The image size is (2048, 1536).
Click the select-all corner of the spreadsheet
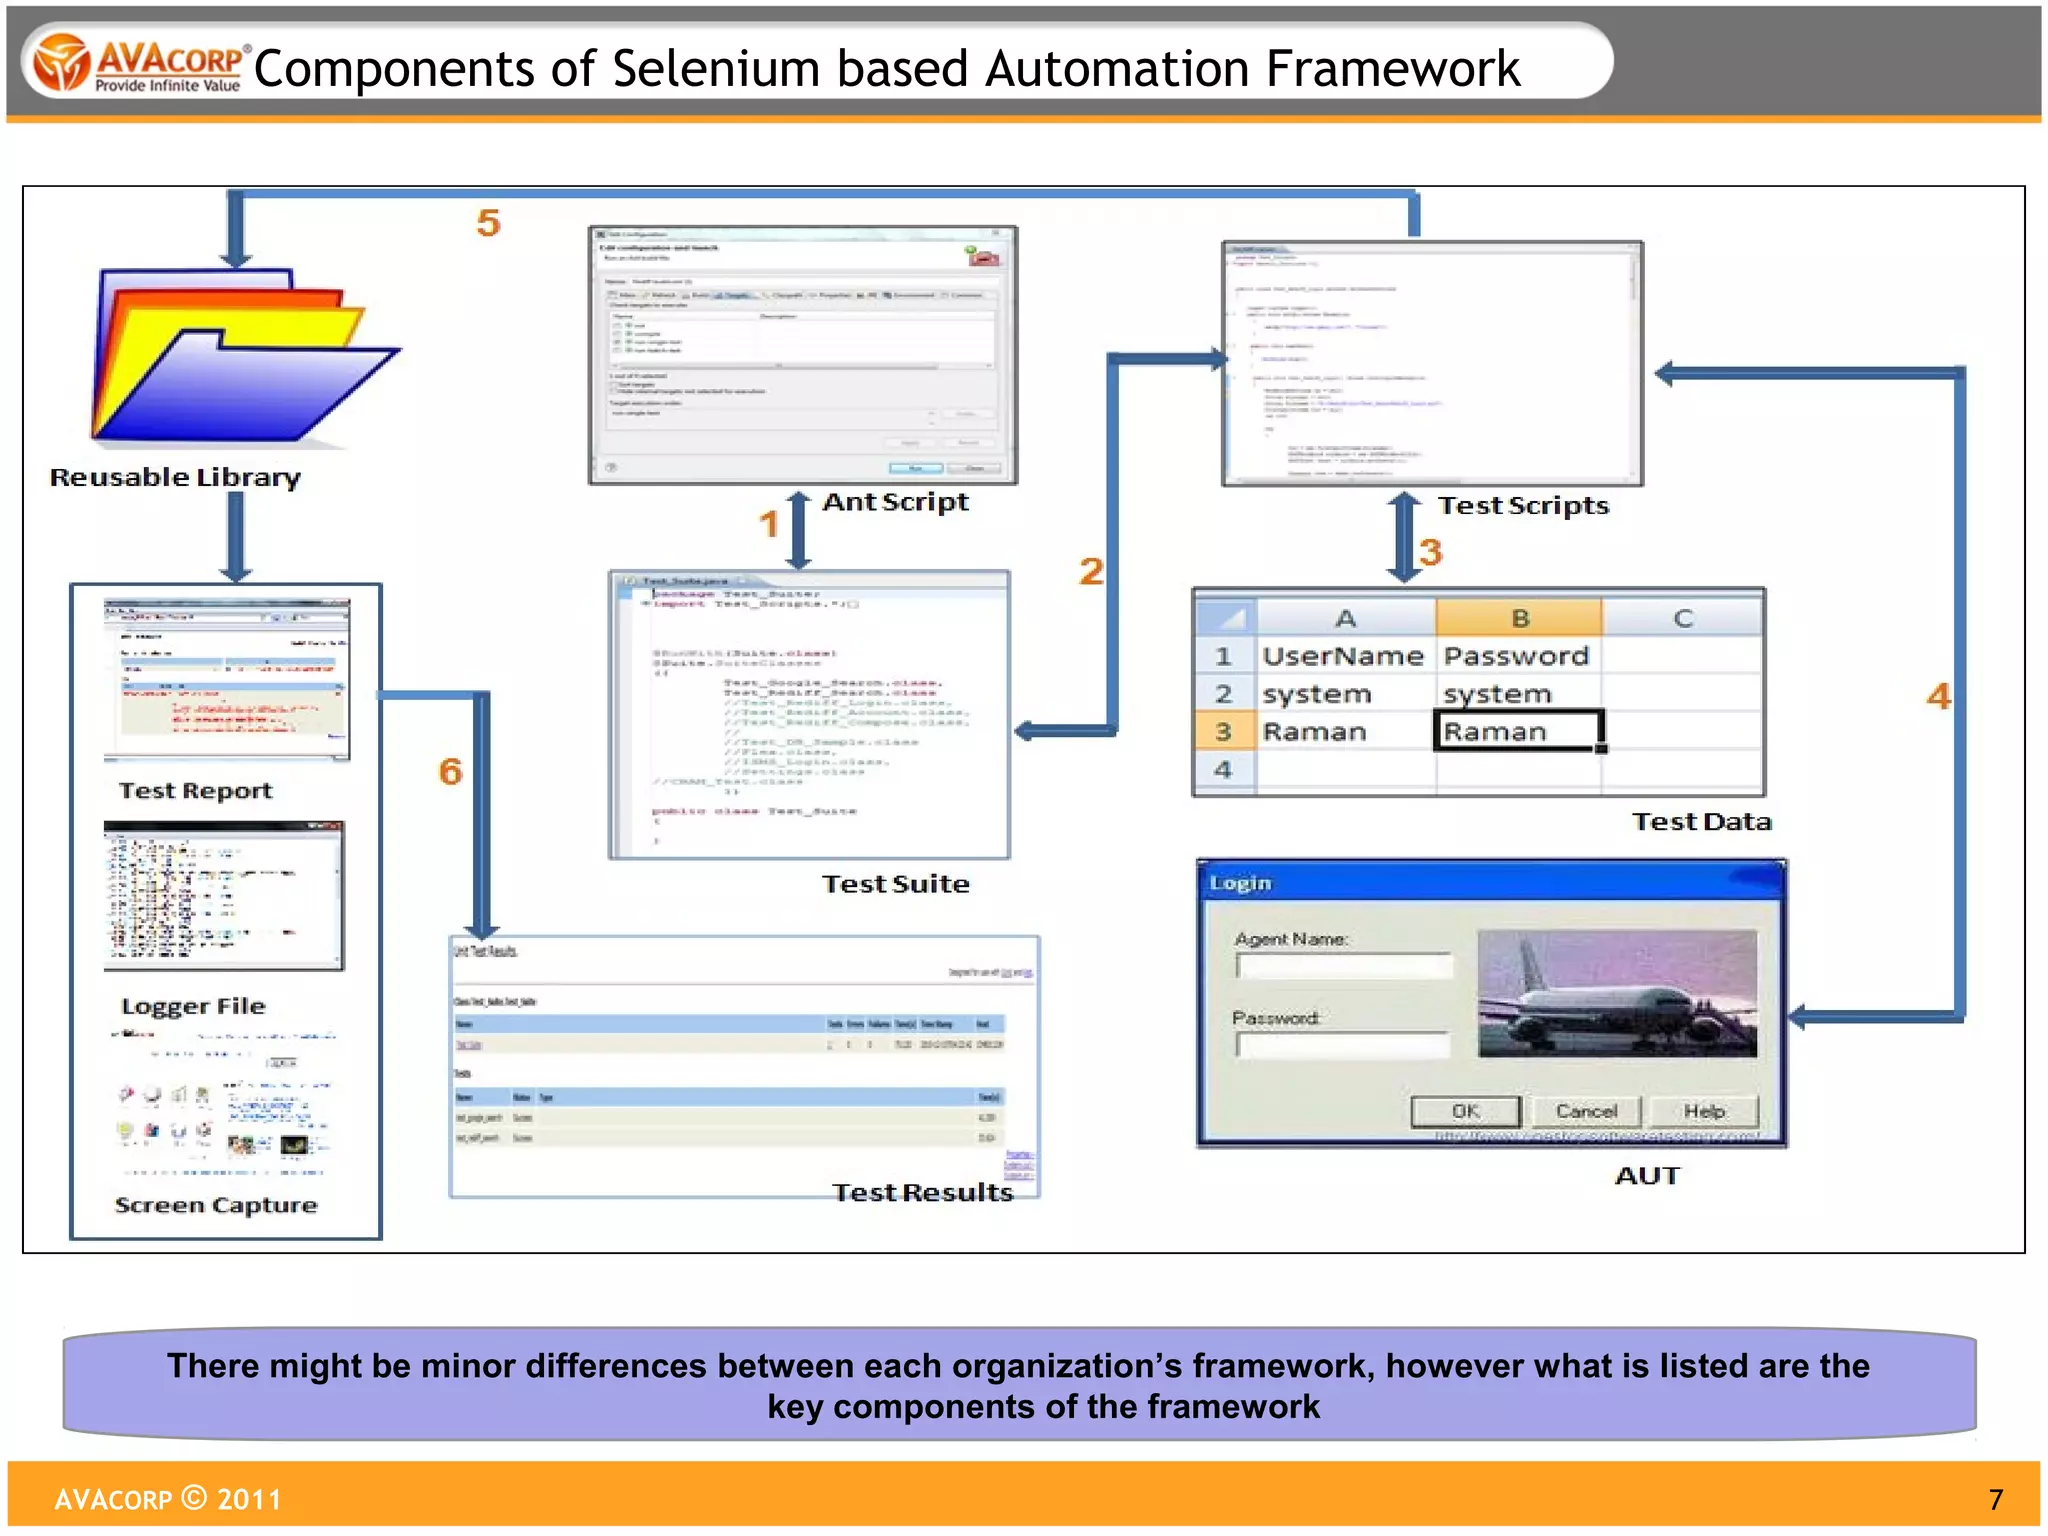(1225, 618)
